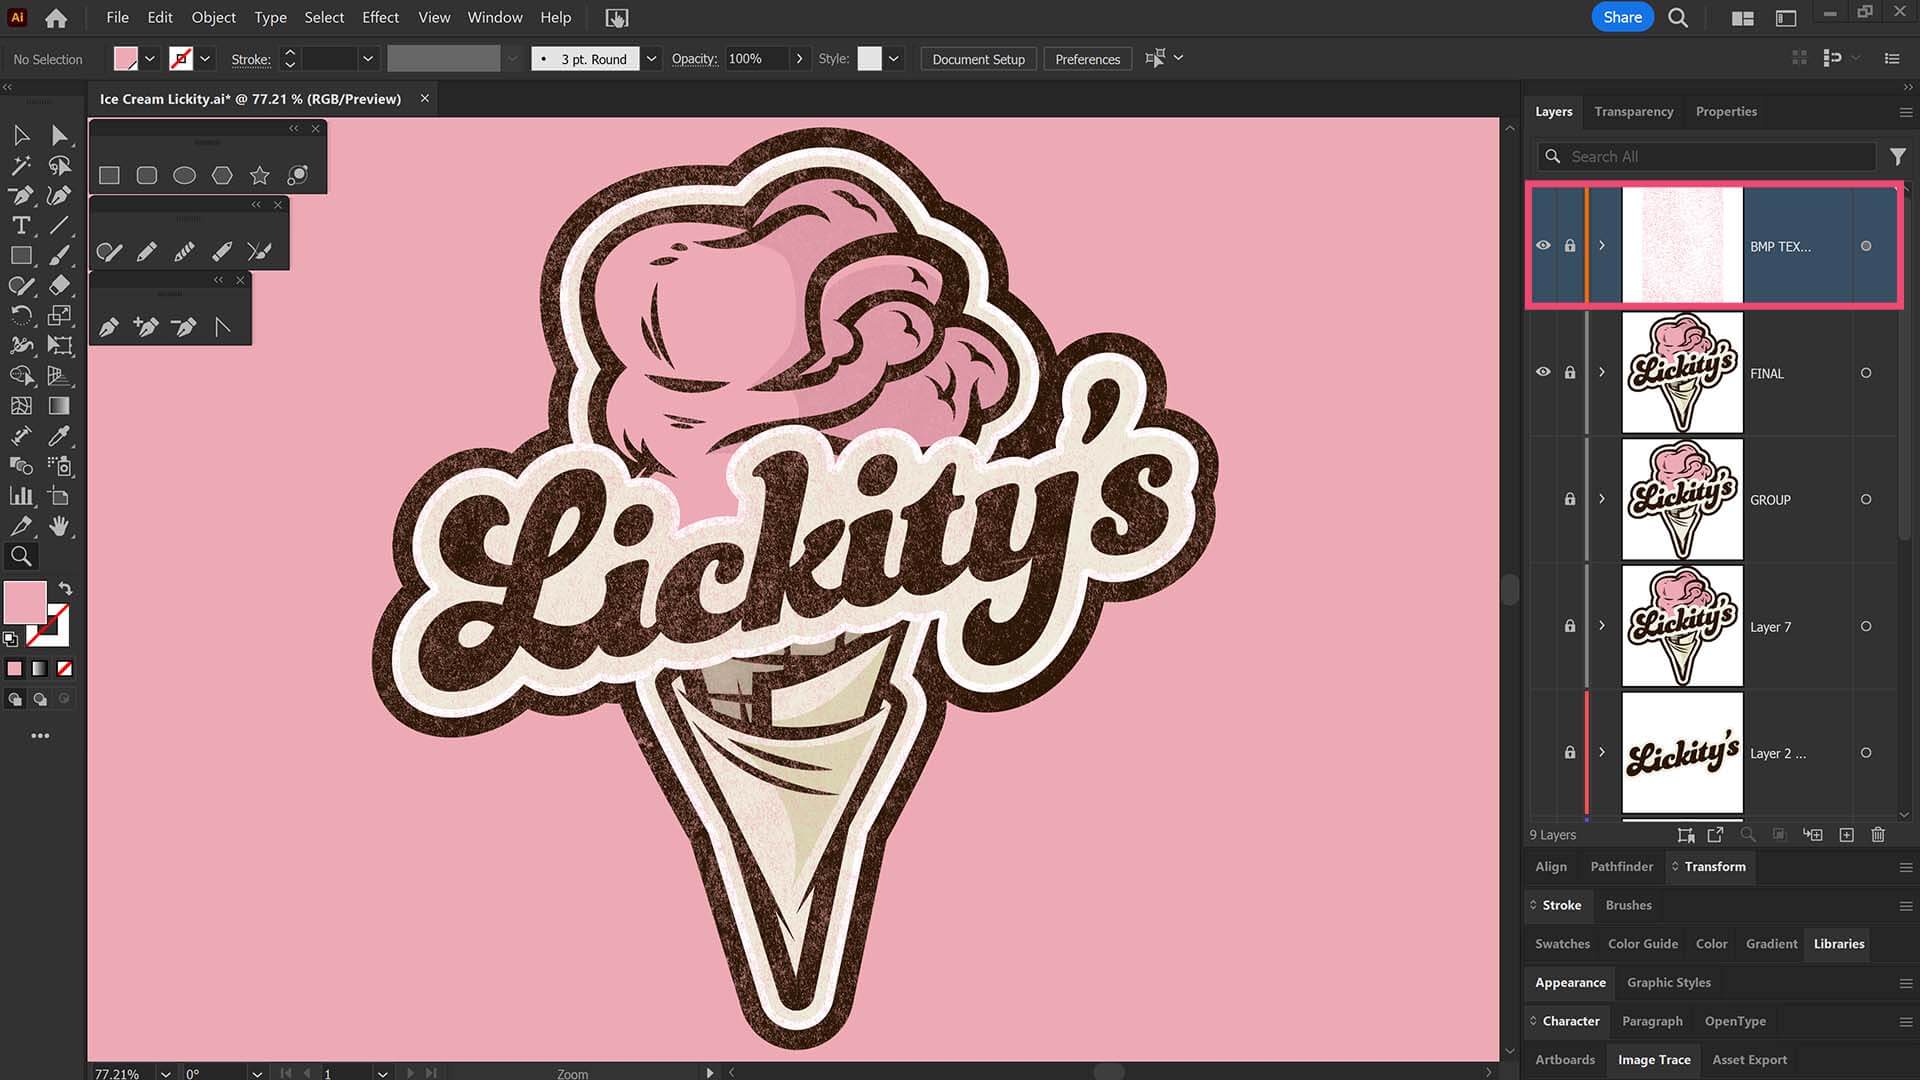Select the Column Graph tool
1920x1080 pixels.
[20, 496]
